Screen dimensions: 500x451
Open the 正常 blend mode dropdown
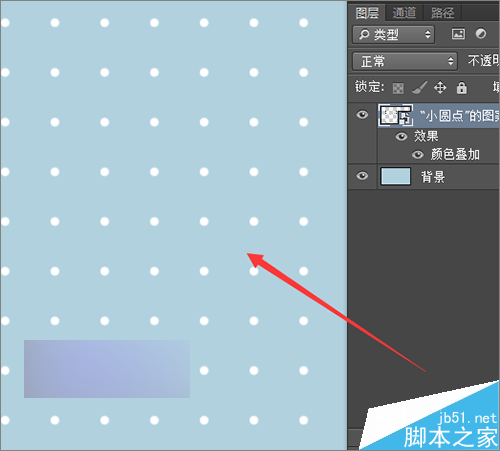(405, 61)
